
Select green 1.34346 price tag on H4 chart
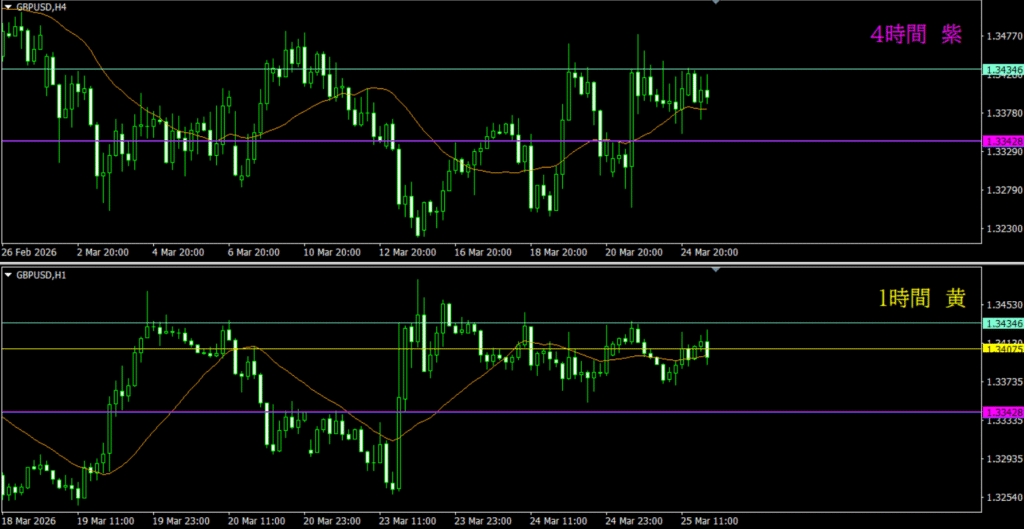[x=1003, y=70]
